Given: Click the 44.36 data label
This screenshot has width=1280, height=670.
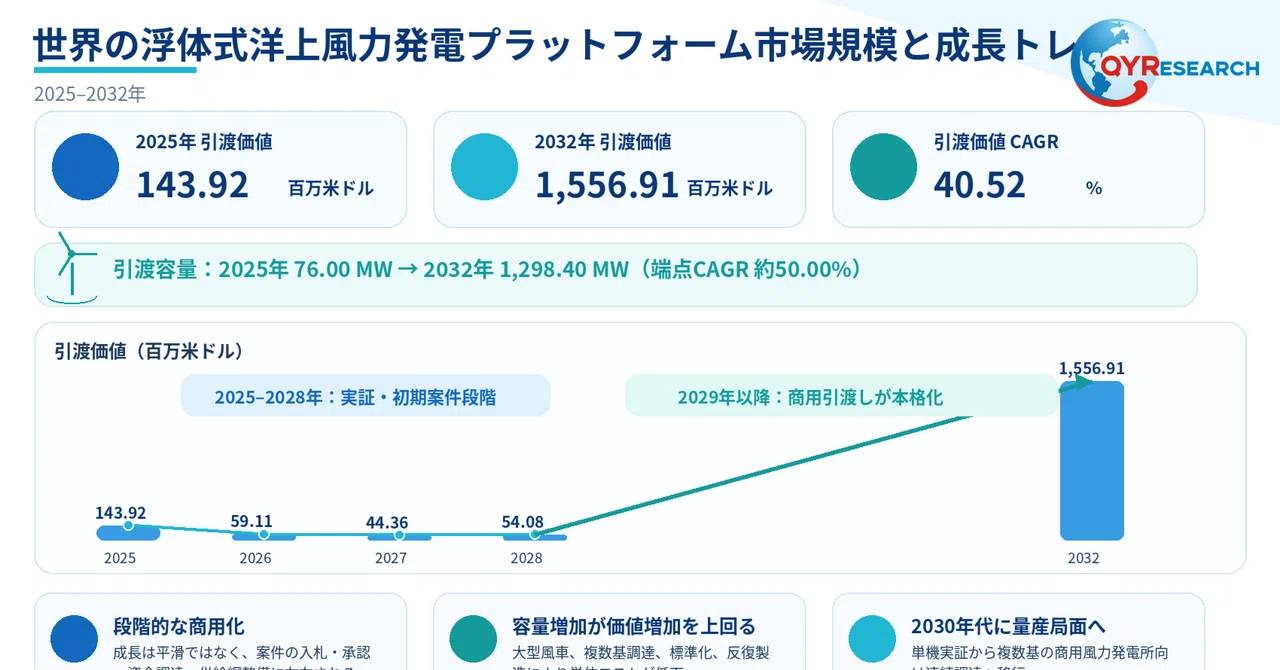Looking at the screenshot, I should [x=387, y=523].
